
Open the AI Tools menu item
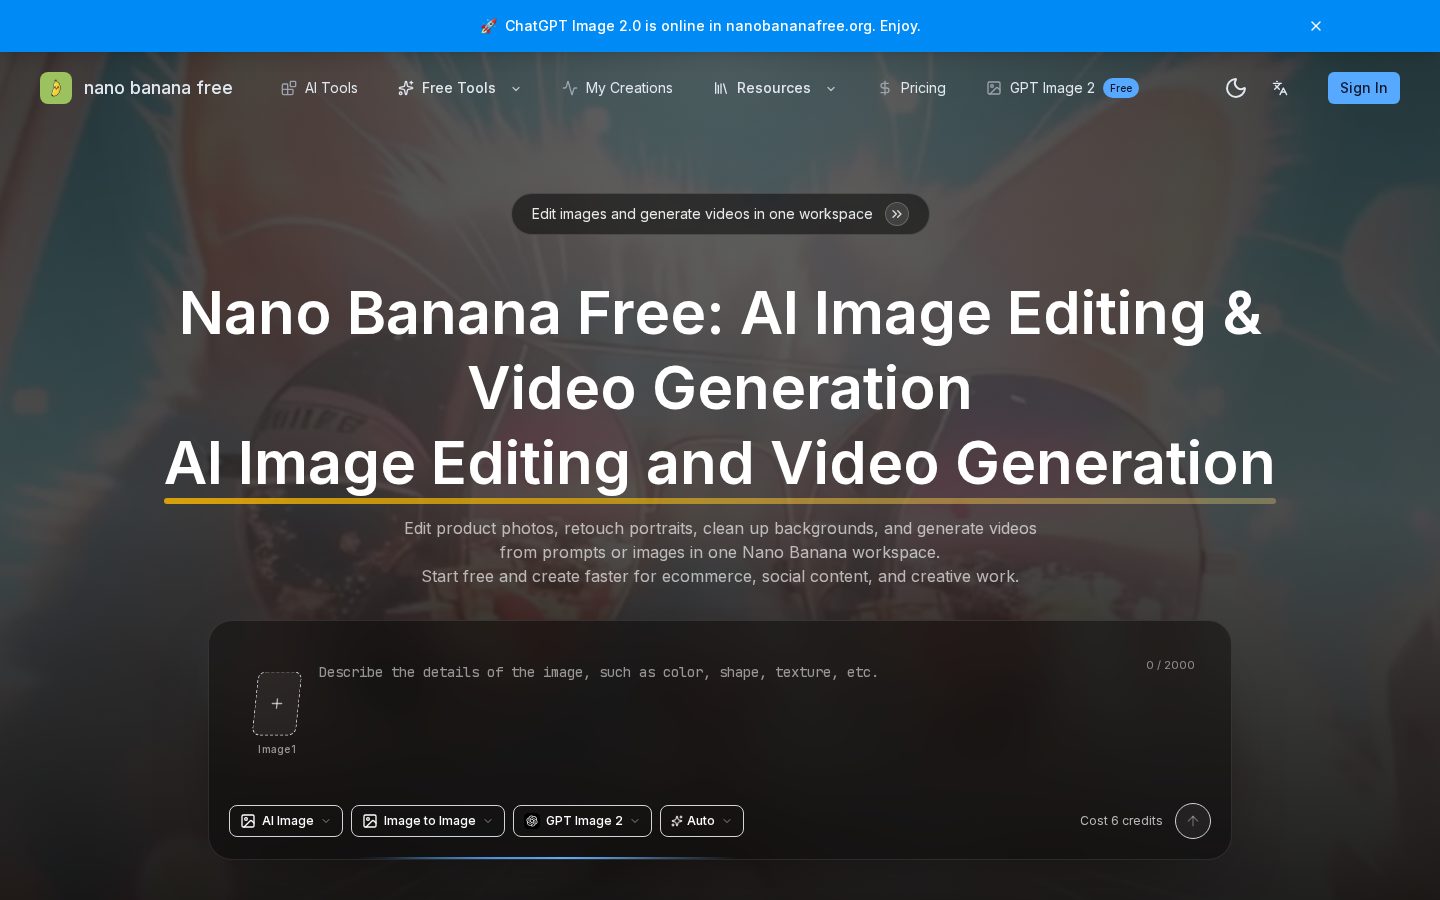[319, 88]
